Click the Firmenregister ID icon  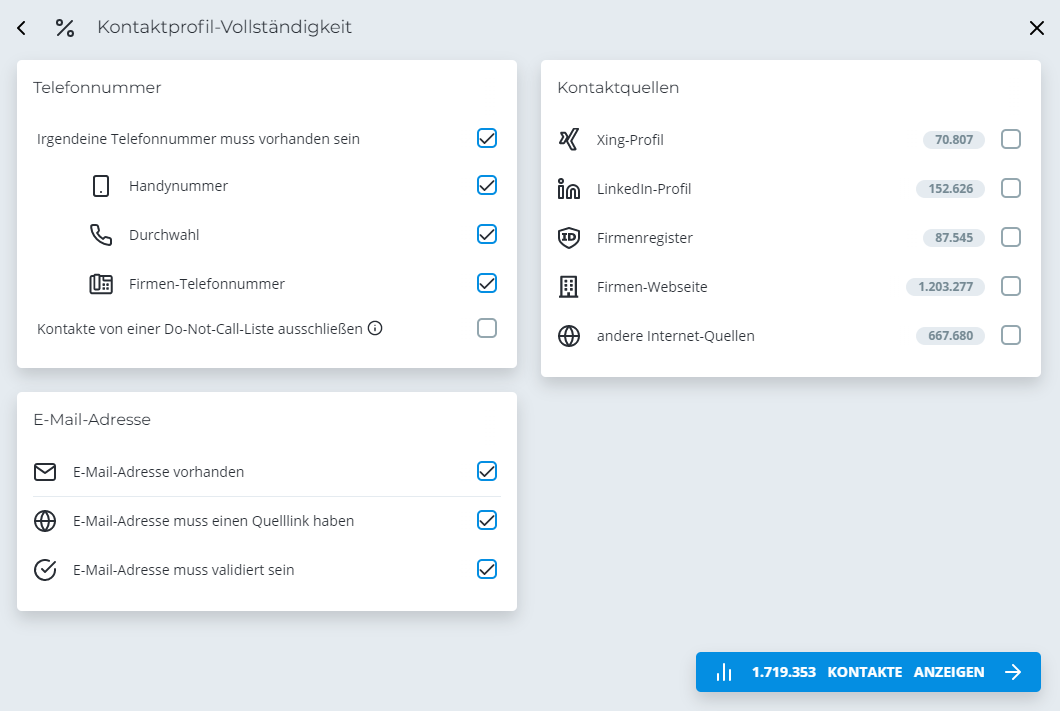coord(568,237)
